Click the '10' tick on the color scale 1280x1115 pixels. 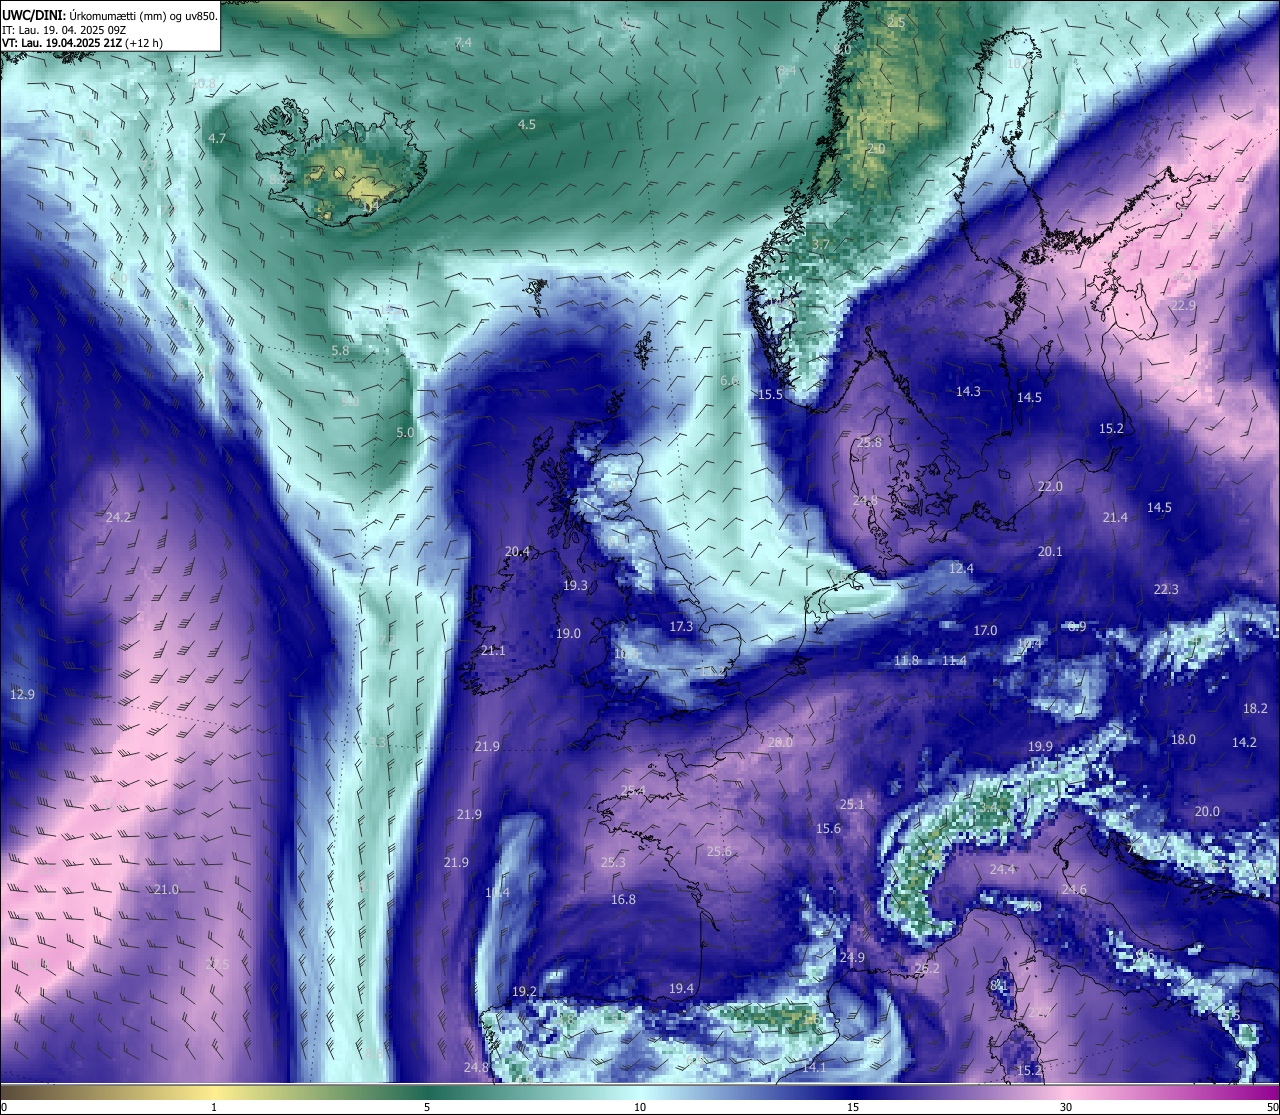click(x=640, y=1106)
